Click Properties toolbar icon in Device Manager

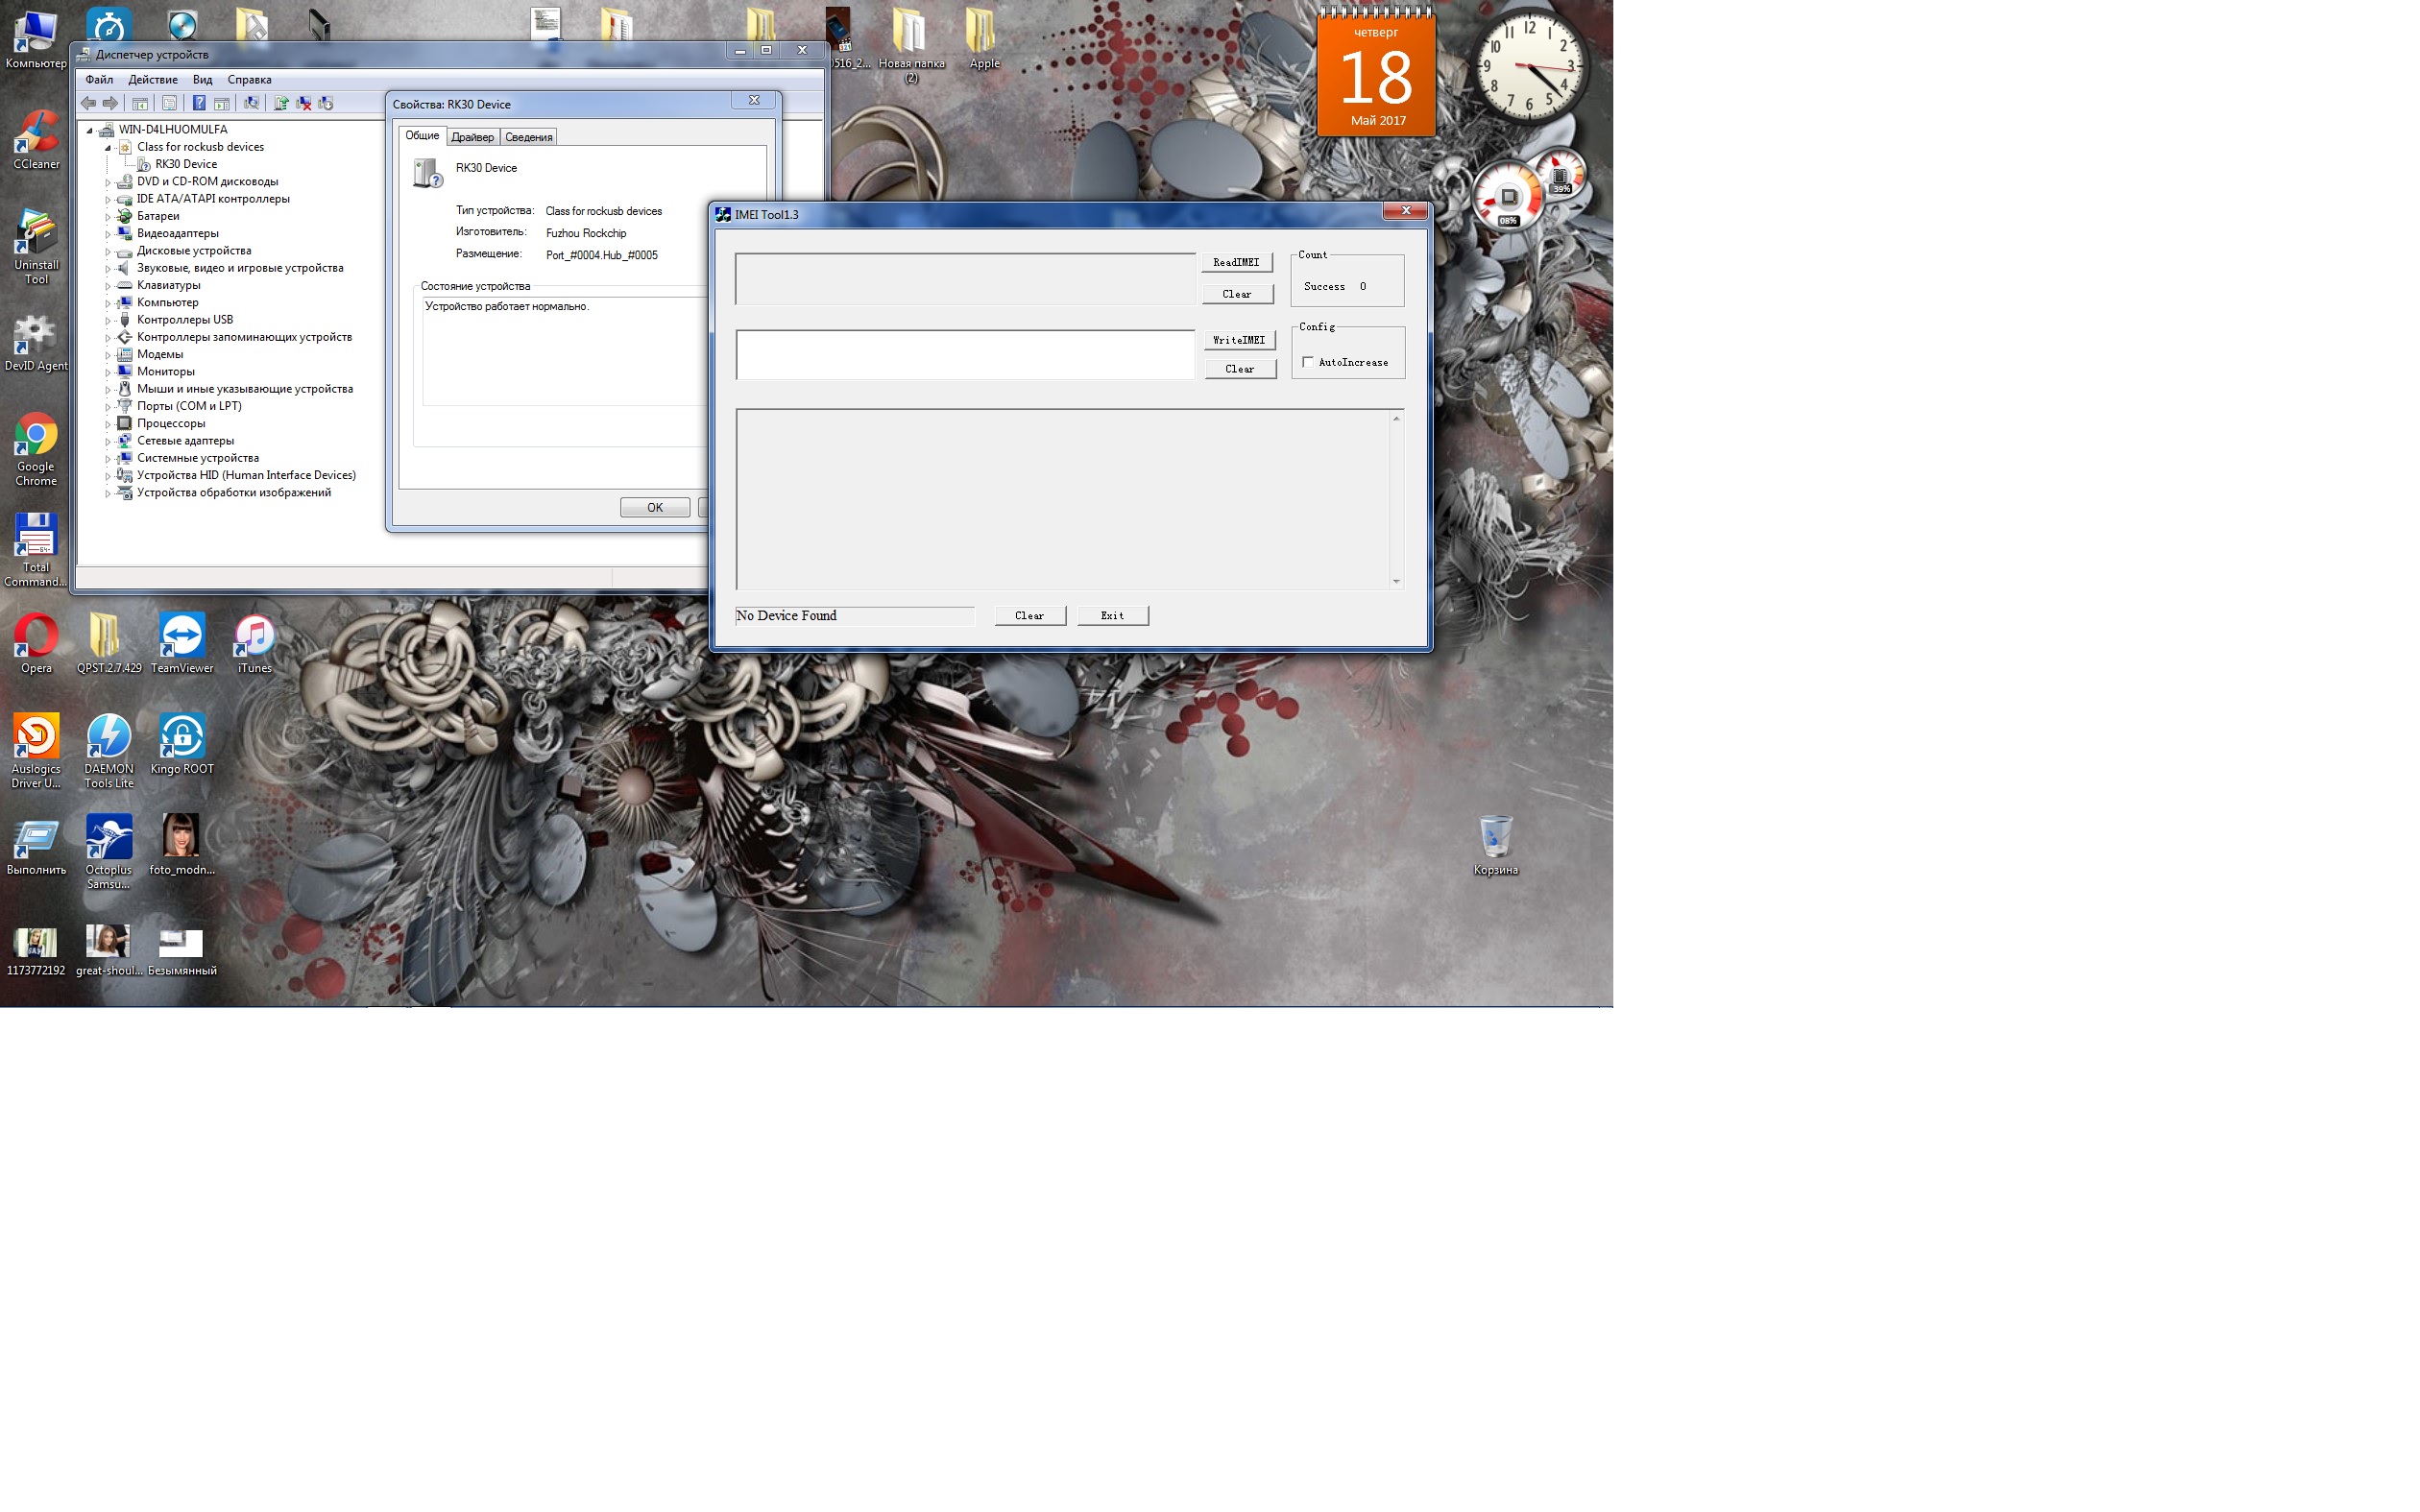(x=169, y=103)
